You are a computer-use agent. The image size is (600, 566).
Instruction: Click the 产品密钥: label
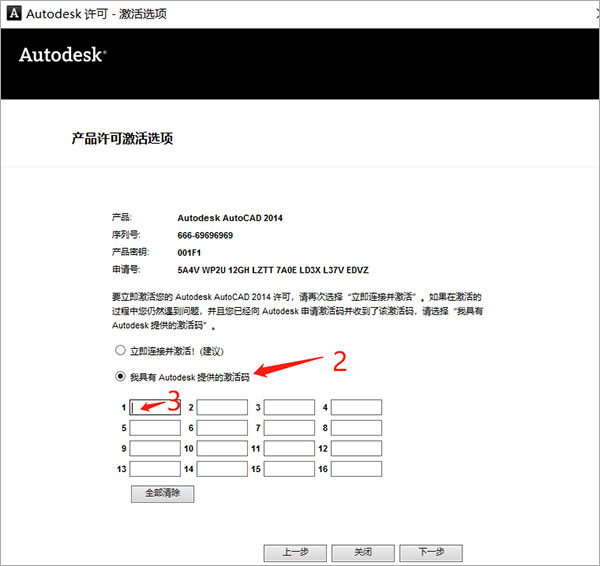[x=130, y=252]
